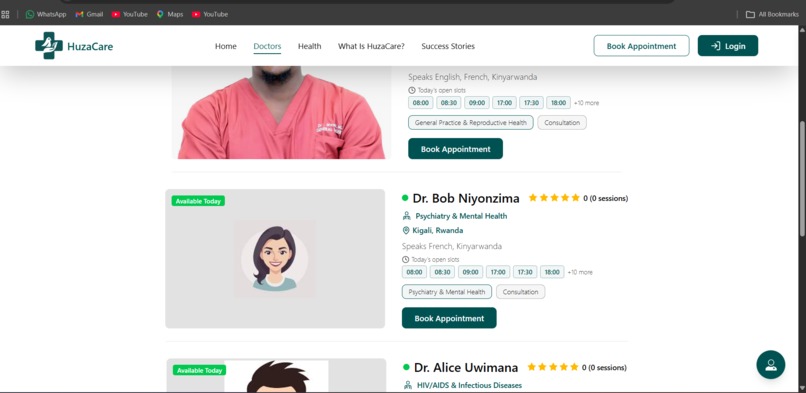Open the Psychiatry & Mental Health specialty link
The height and width of the screenshot is (393, 806).
tap(461, 216)
